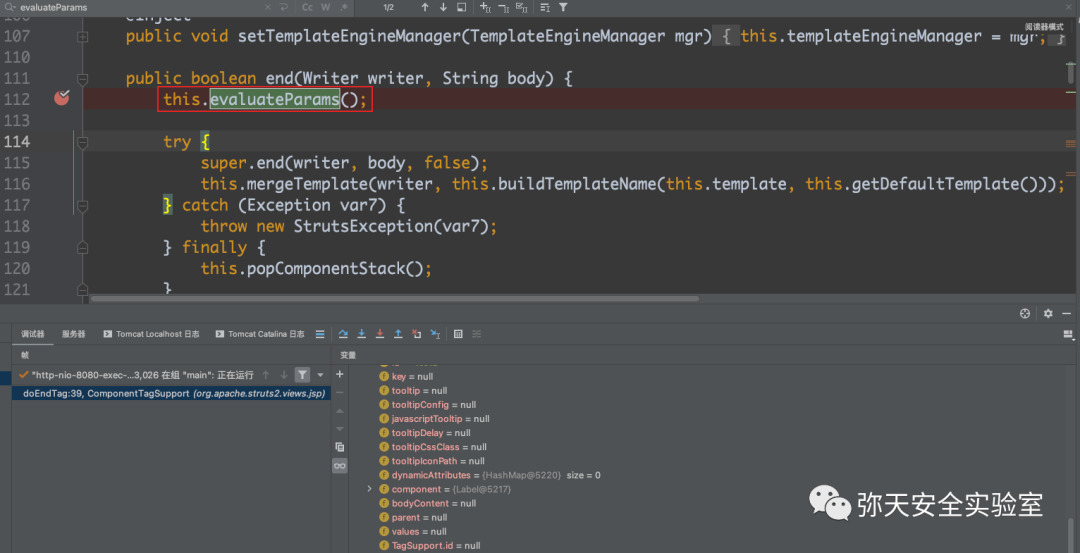Focus the evaluateParams search field
Image resolution: width=1080 pixels, height=553 pixels.
coord(138,7)
